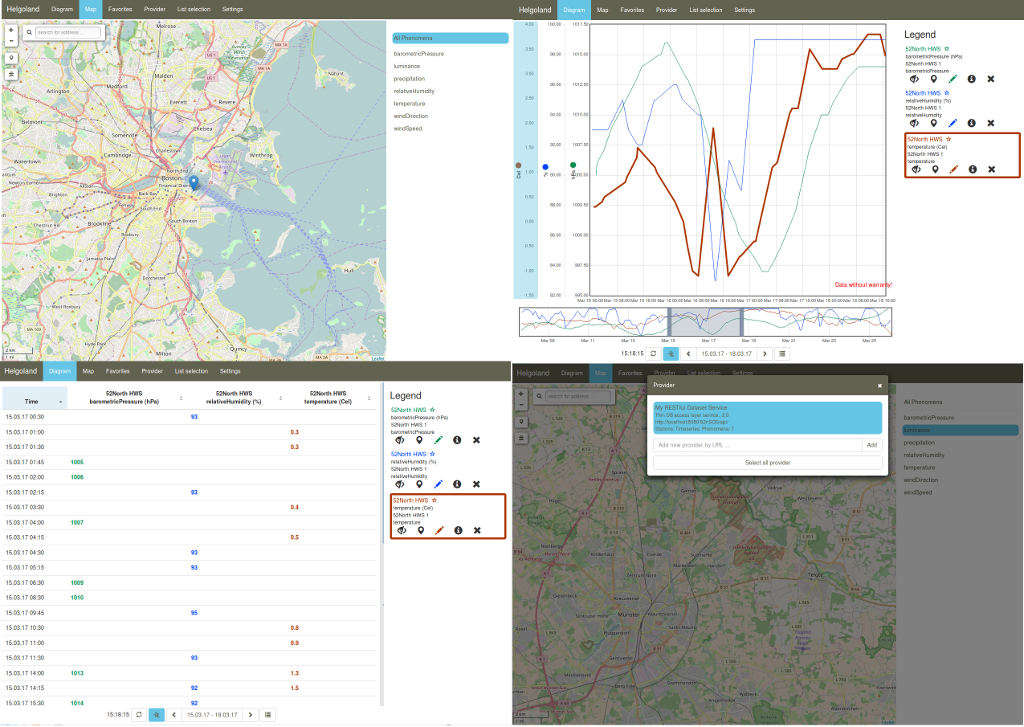Open Settings tab in Boston map panel navbar
Image resolution: width=1024 pixels, height=727 pixels.
232,9
